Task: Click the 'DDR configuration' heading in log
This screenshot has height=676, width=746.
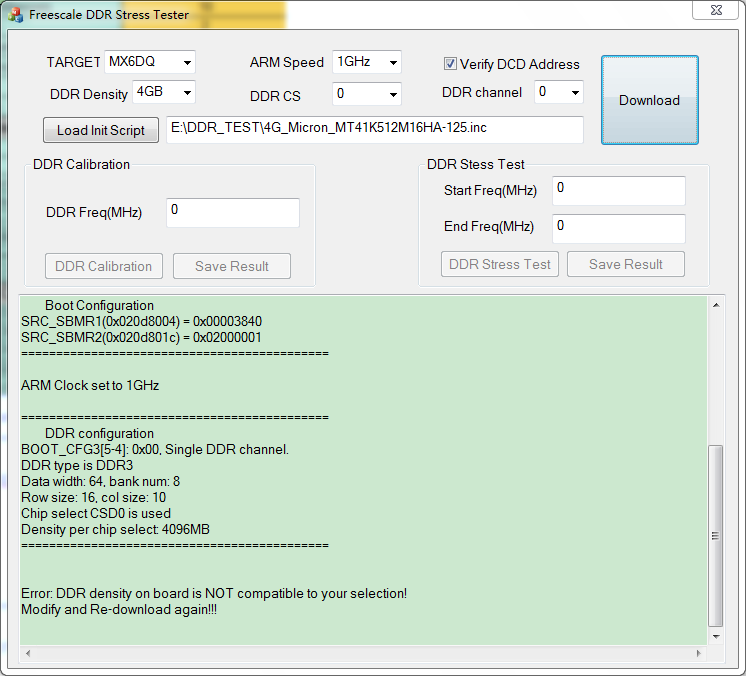Action: 99,433
